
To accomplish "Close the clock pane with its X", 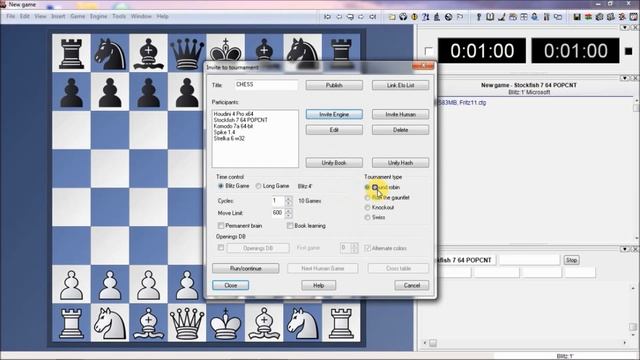I will pyautogui.click(x=636, y=27).
